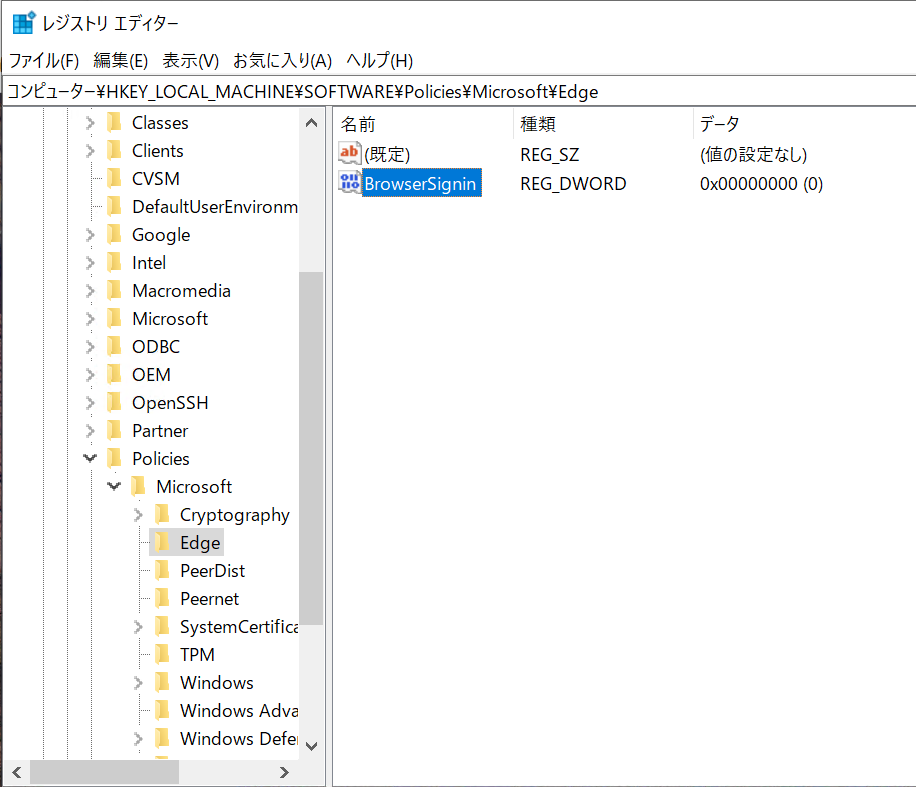916x787 pixels.
Task: Open the ファイル(F) menu
Action: (44, 60)
